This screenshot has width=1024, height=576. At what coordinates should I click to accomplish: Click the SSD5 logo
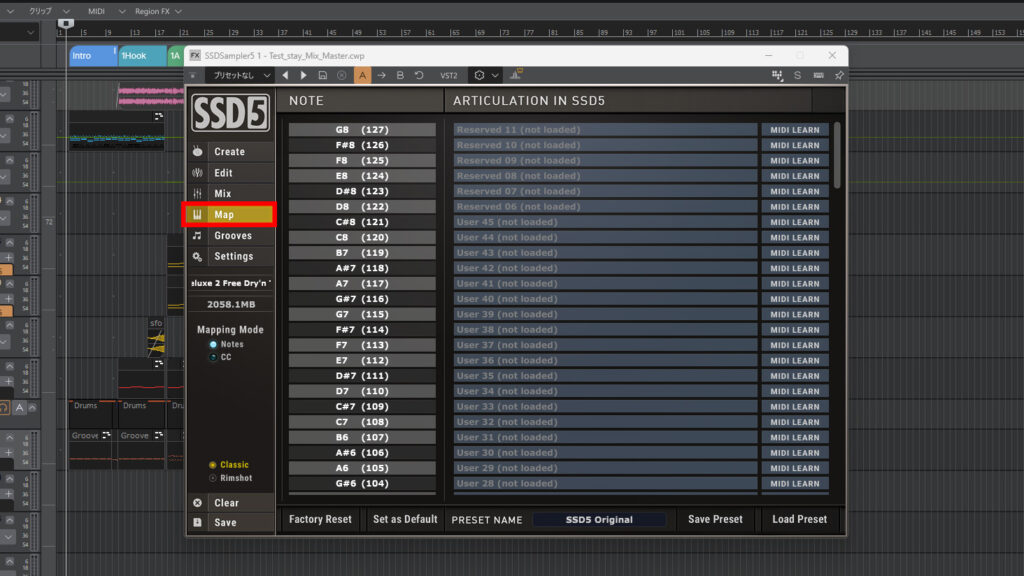[x=229, y=113]
